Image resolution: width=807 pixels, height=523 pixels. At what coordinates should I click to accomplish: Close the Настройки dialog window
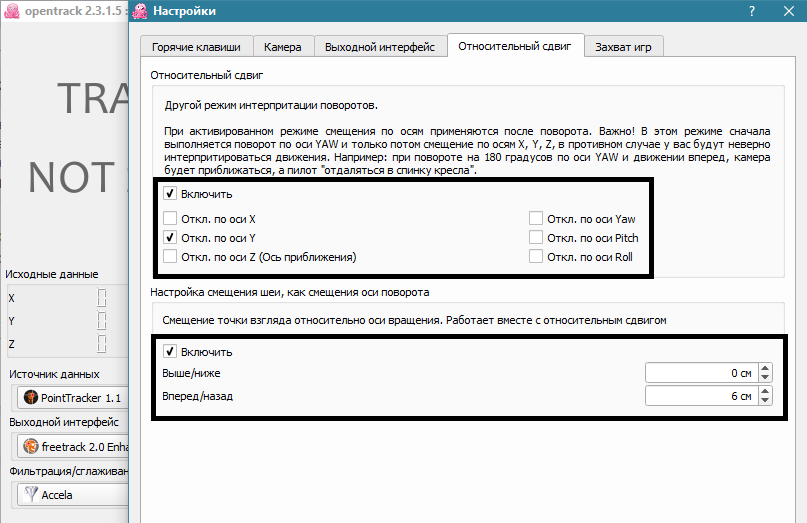788,11
